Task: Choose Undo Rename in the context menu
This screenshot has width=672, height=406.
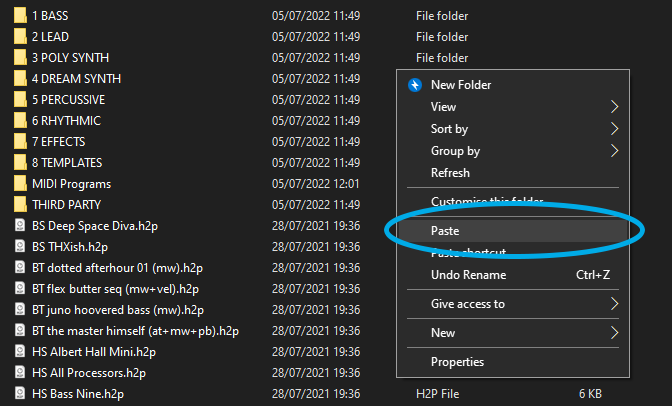Action: (468, 275)
